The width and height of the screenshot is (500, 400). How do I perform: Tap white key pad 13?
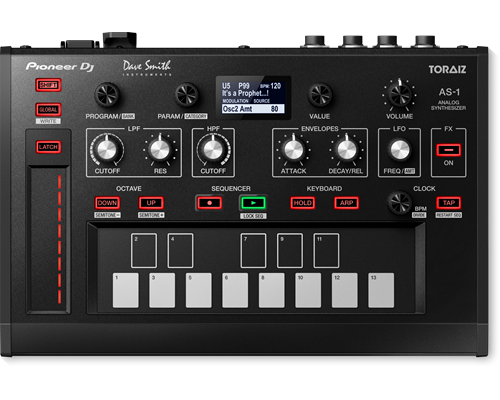coord(381,290)
